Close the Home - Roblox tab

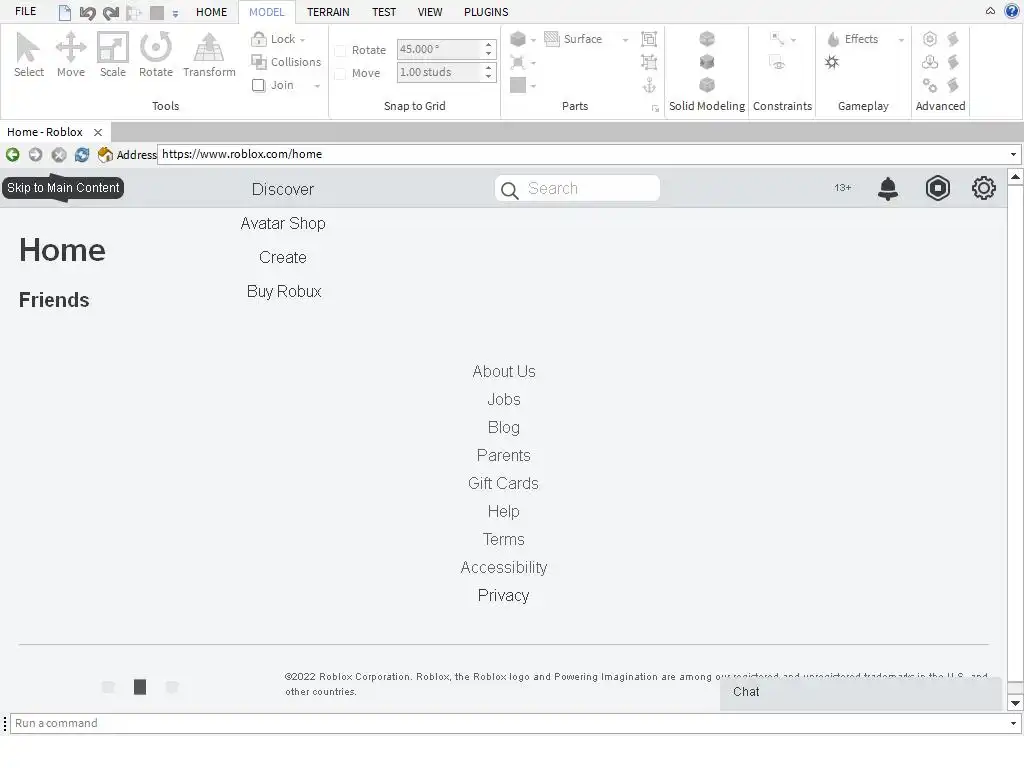point(98,133)
